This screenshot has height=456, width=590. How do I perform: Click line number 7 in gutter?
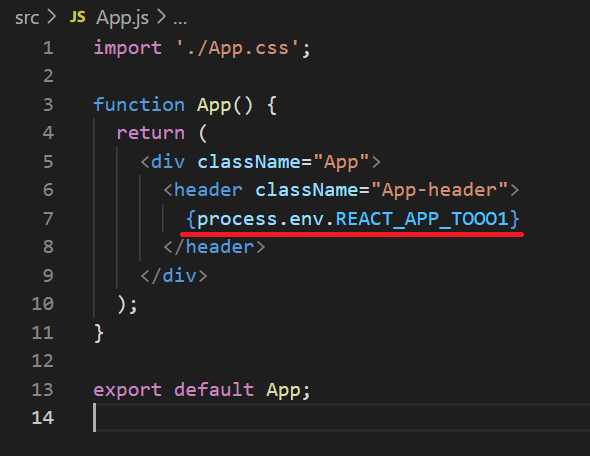coord(48,219)
